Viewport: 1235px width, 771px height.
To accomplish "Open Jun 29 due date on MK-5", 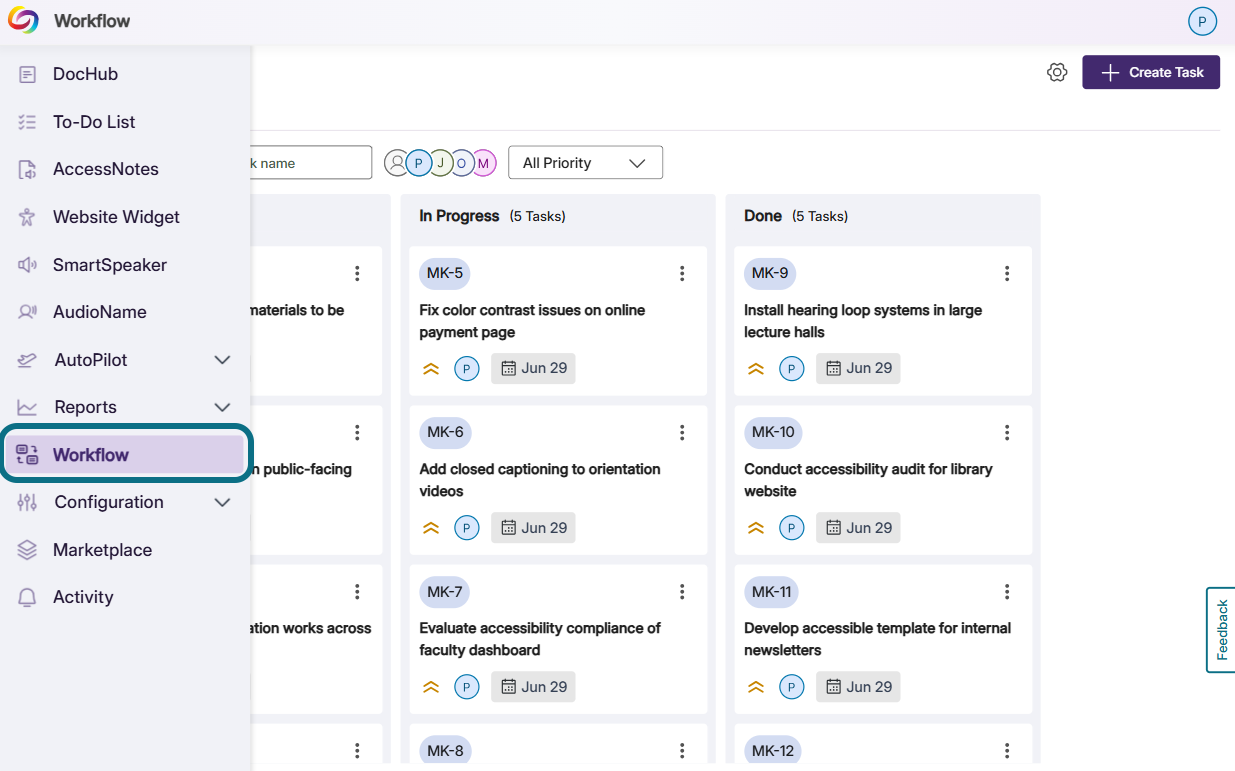I will click(x=533, y=368).
